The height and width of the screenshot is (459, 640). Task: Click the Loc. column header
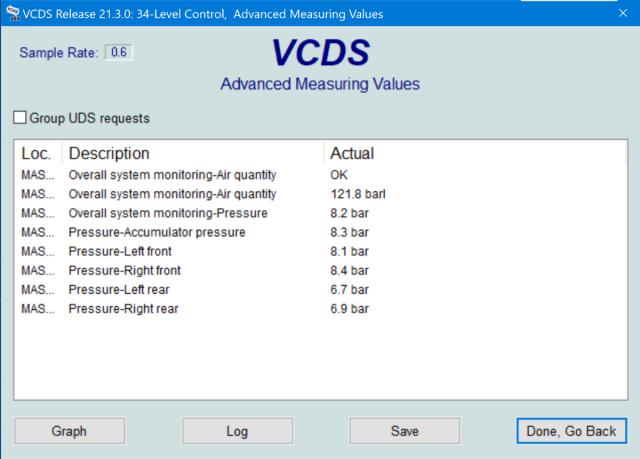(38, 153)
